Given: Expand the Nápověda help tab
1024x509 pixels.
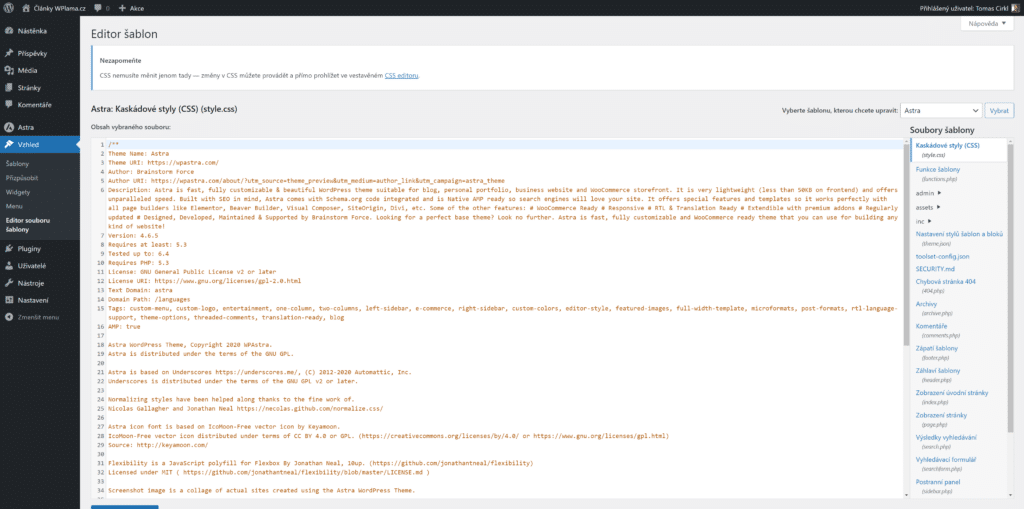Looking at the screenshot, I should (987, 23).
